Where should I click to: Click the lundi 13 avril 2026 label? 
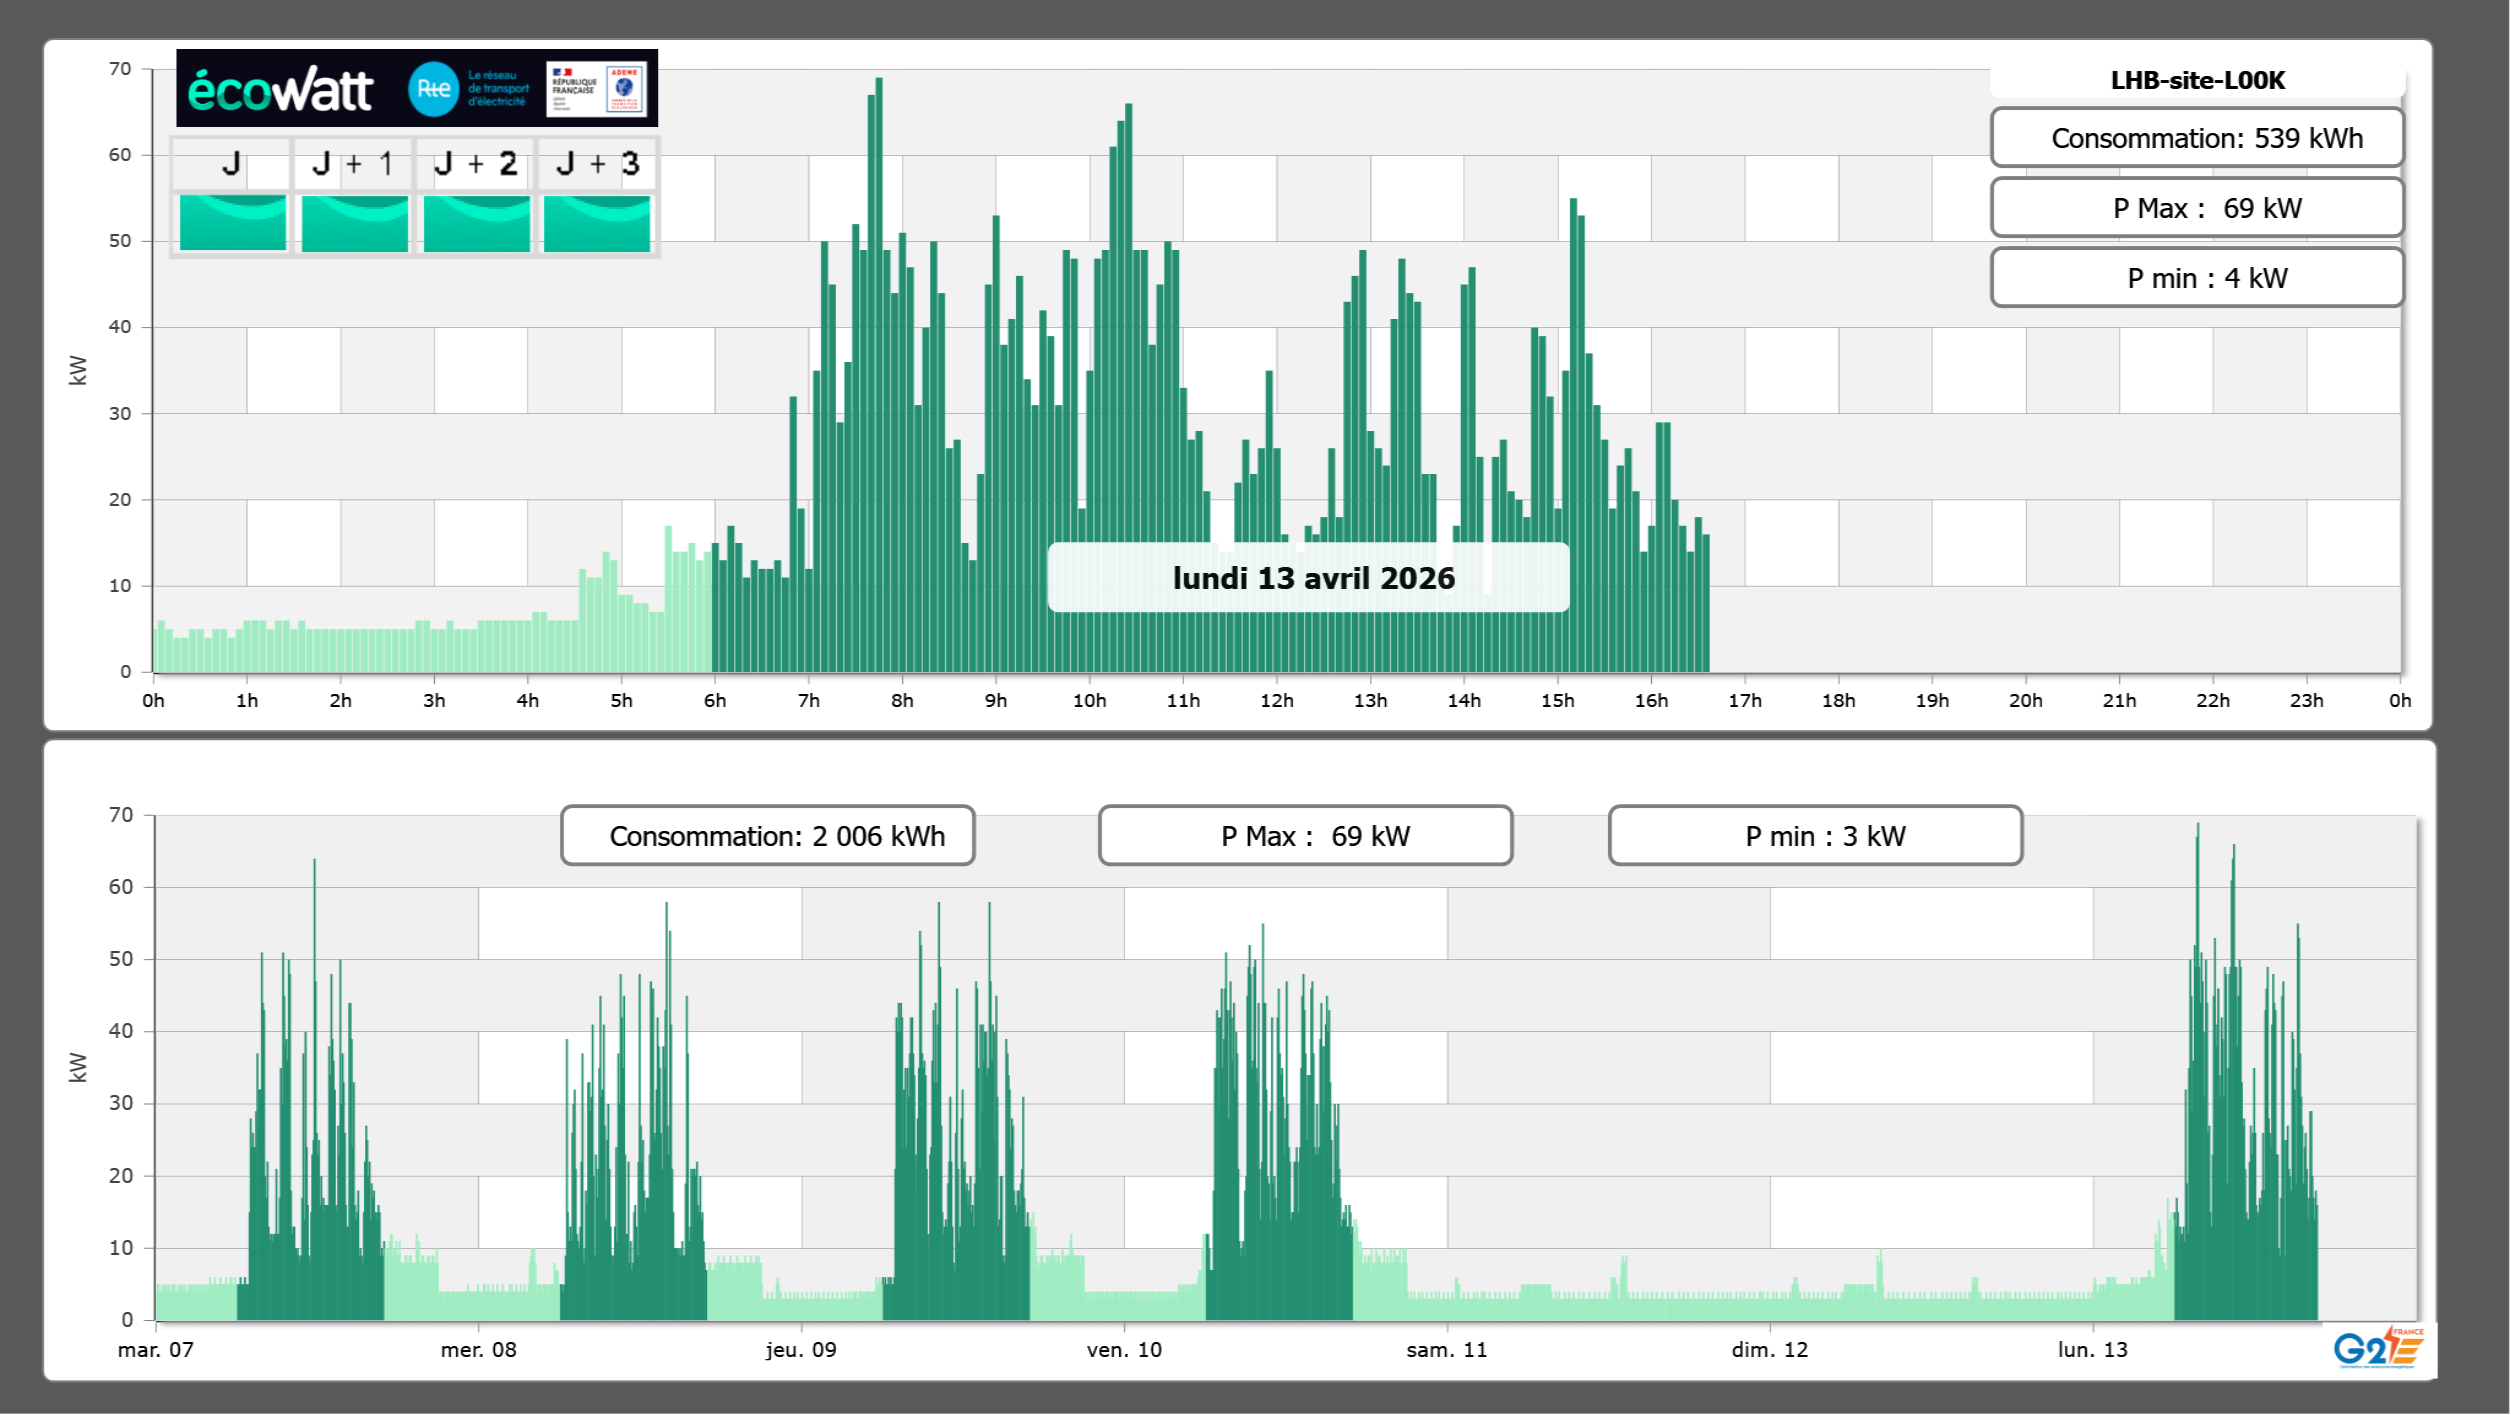coord(1312,578)
